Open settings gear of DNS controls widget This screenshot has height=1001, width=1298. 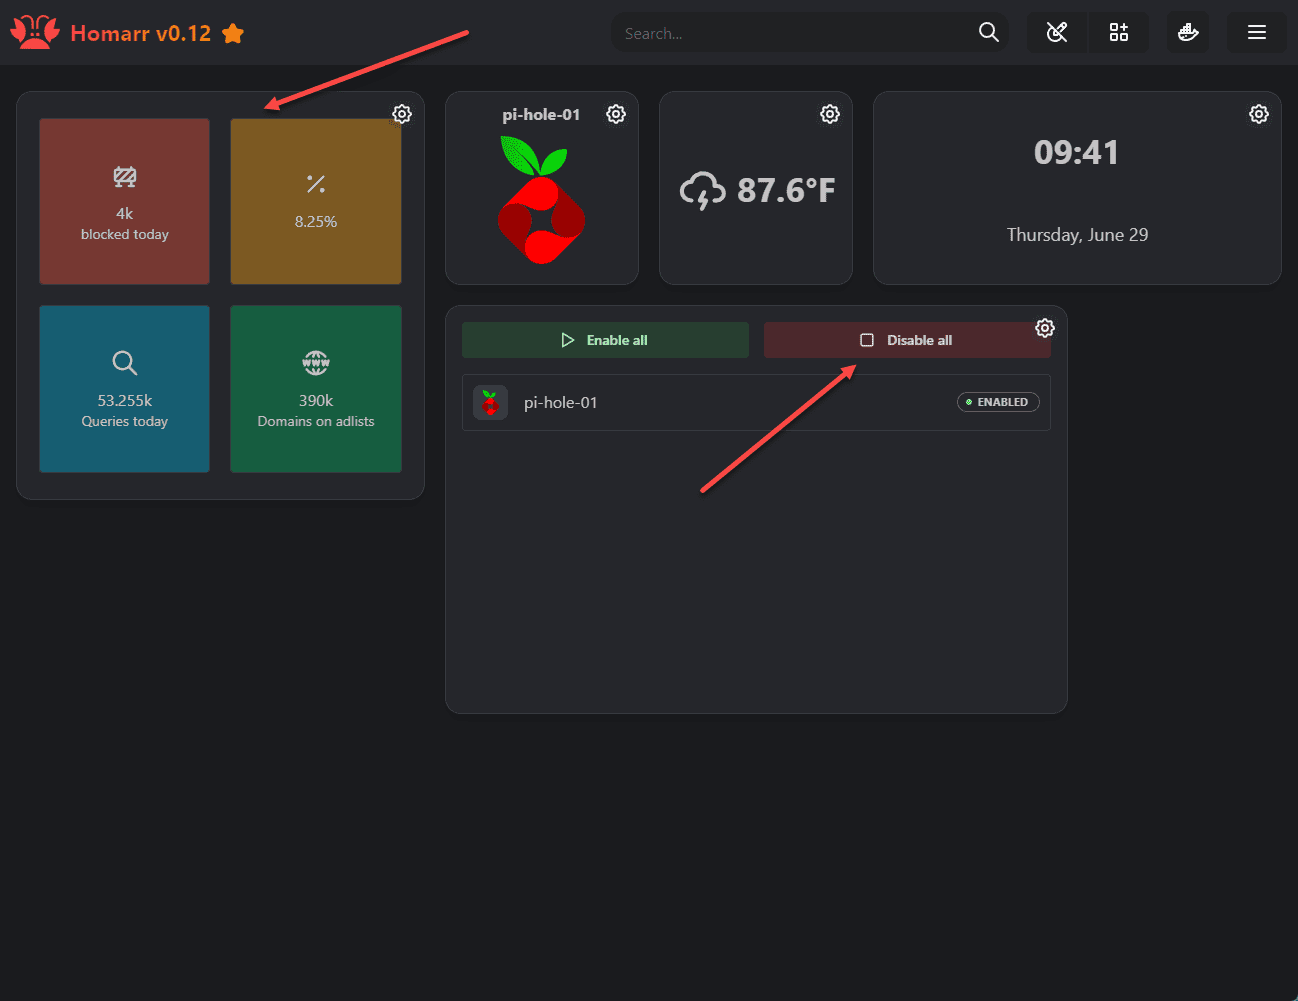(1045, 328)
